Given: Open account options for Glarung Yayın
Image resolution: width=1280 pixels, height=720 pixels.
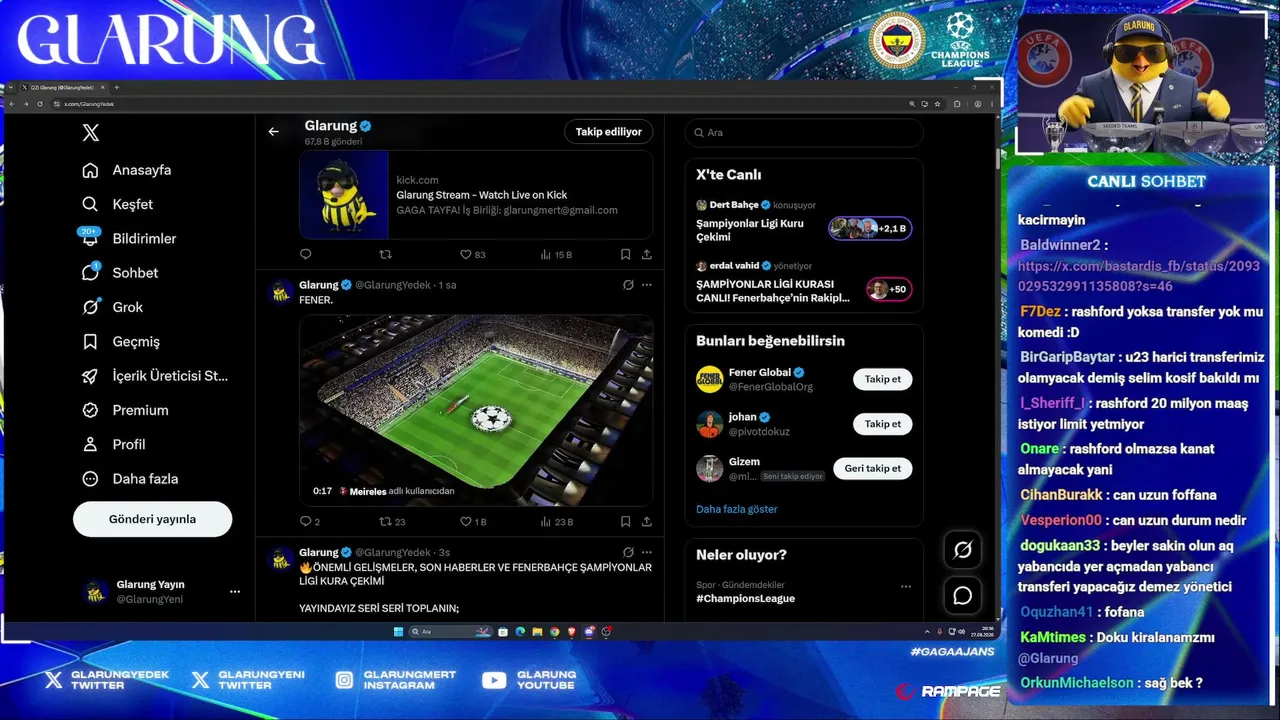Looking at the screenshot, I should (x=235, y=591).
